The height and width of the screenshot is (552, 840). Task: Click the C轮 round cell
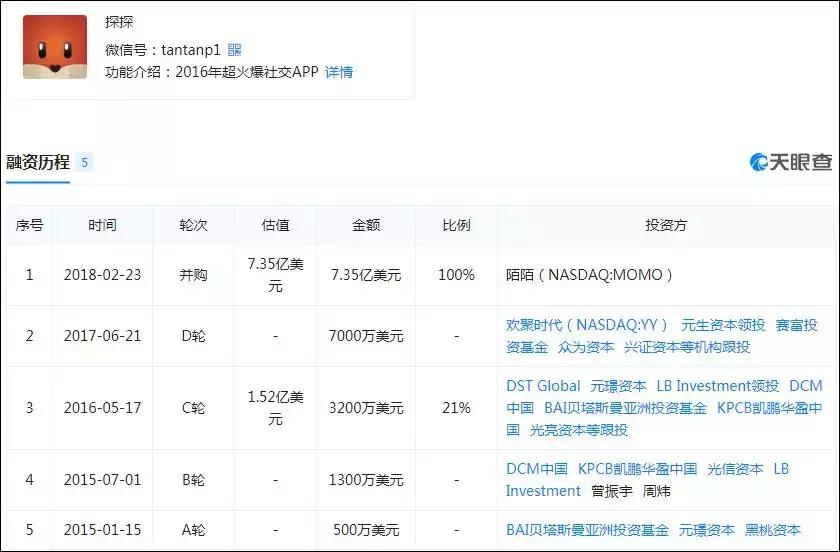tap(193, 408)
